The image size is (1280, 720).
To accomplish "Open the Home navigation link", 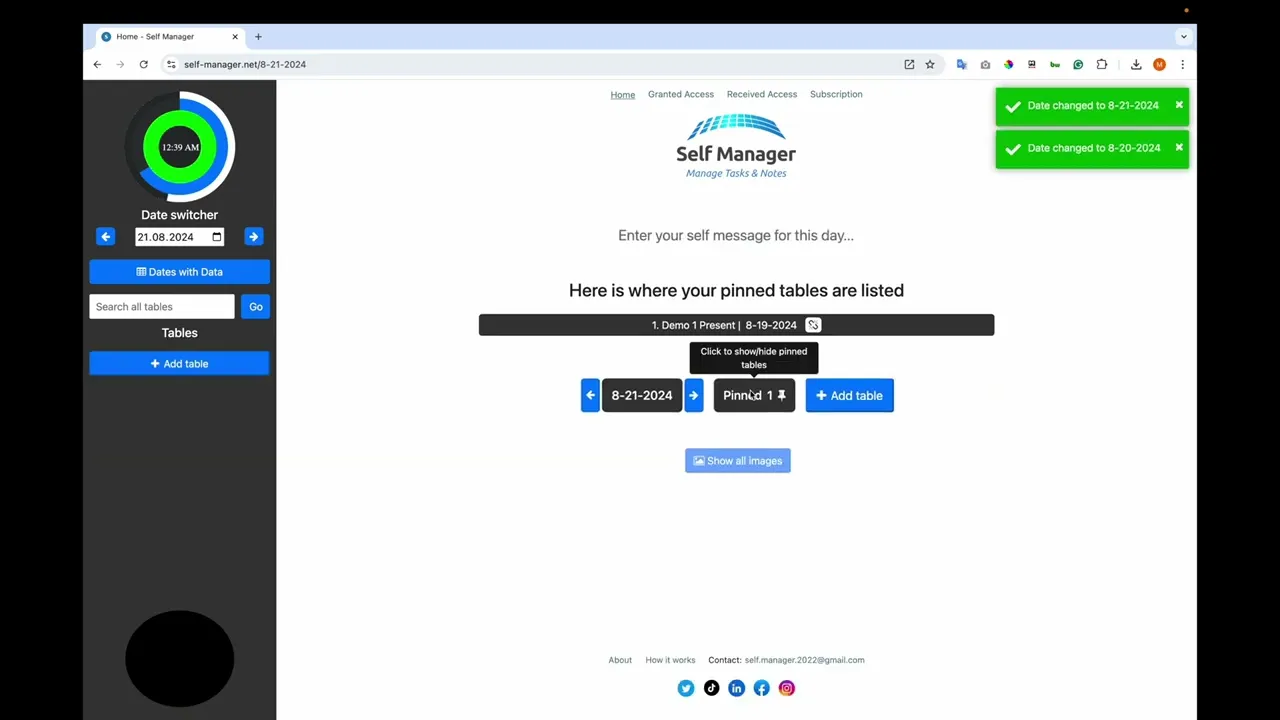I will tap(623, 95).
